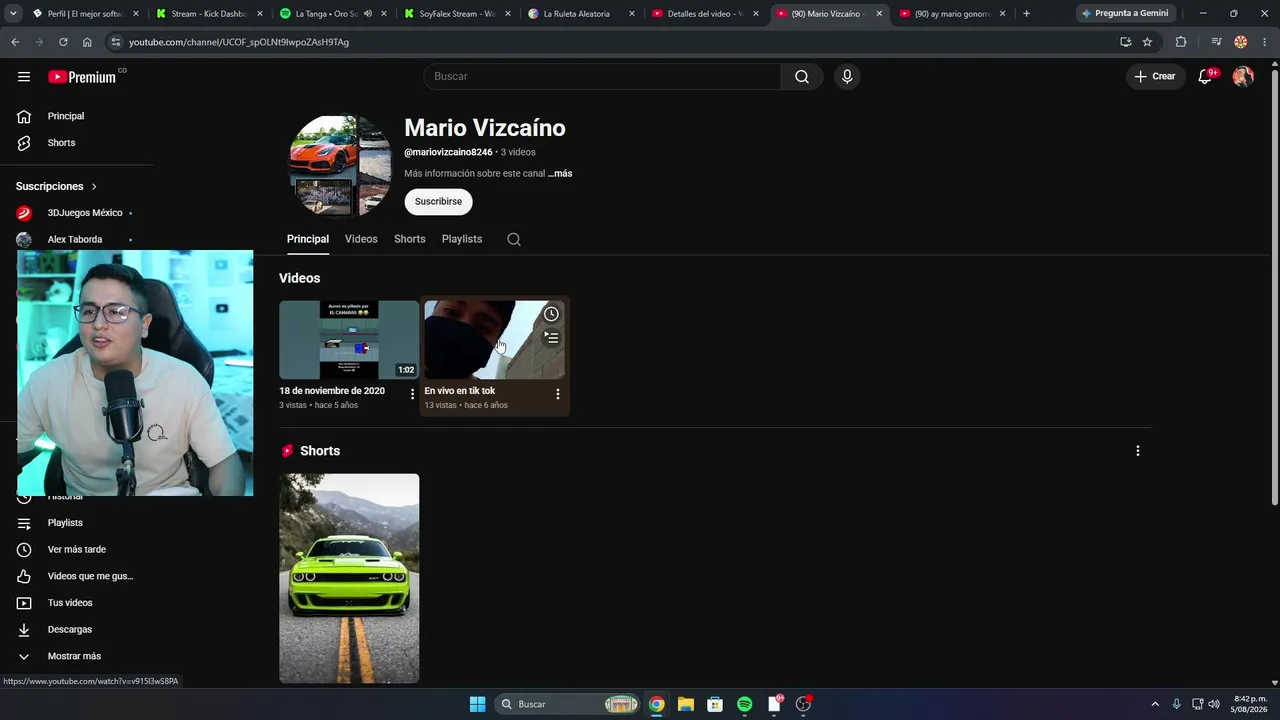This screenshot has width=1280, height=720.
Task: Open the '18 de noviembre de 2020' video thumbnail
Action: click(349, 340)
